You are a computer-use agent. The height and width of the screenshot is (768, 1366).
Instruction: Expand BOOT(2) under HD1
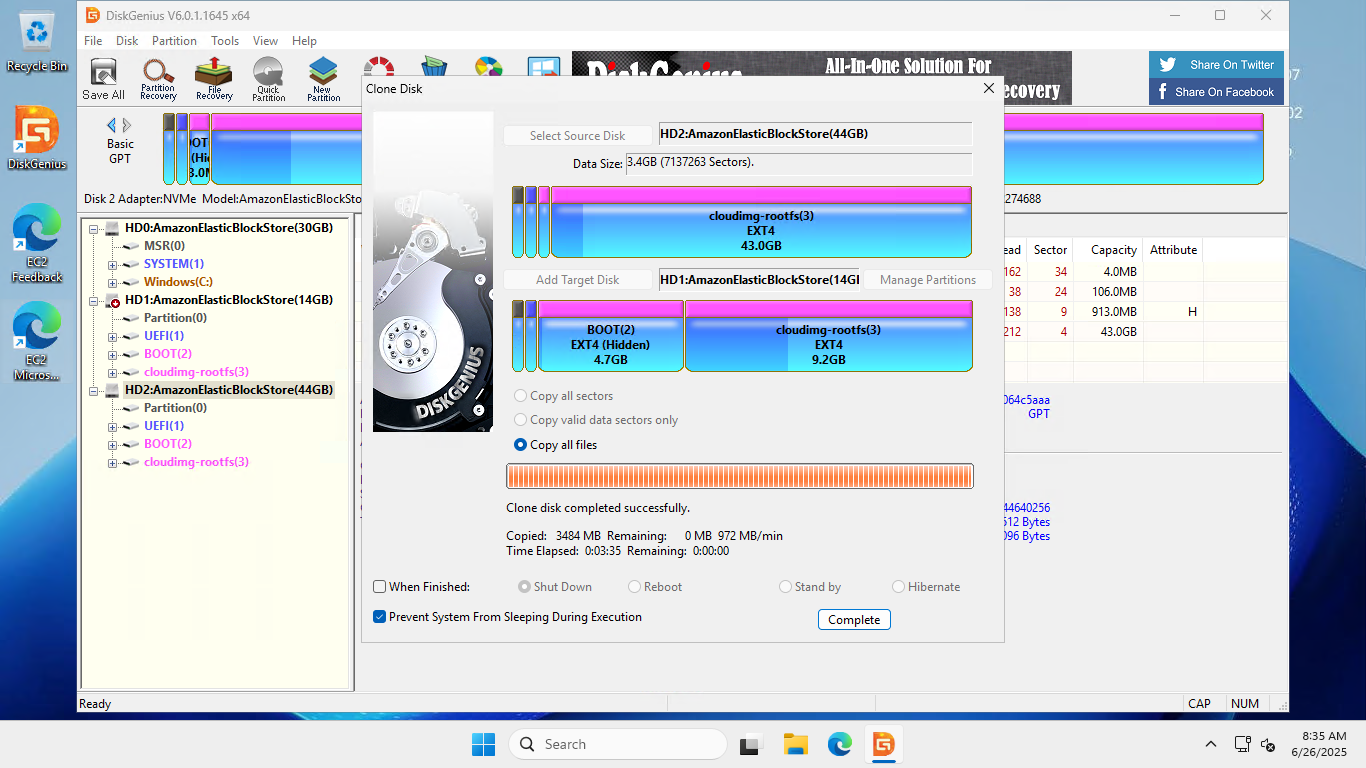[113, 354]
